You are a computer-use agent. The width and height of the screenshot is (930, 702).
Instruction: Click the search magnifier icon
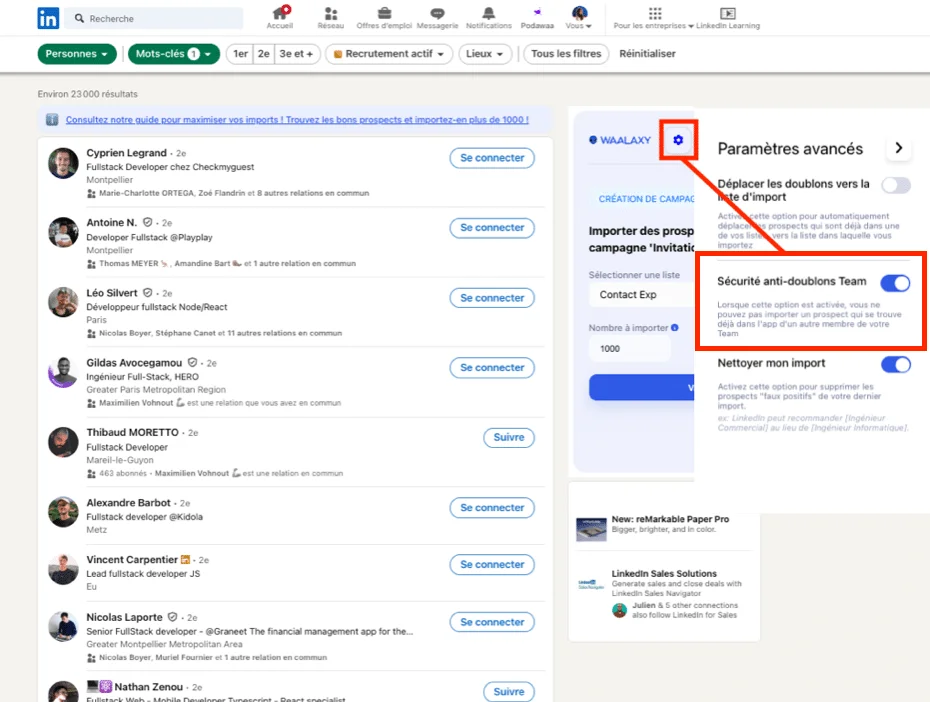[79, 18]
